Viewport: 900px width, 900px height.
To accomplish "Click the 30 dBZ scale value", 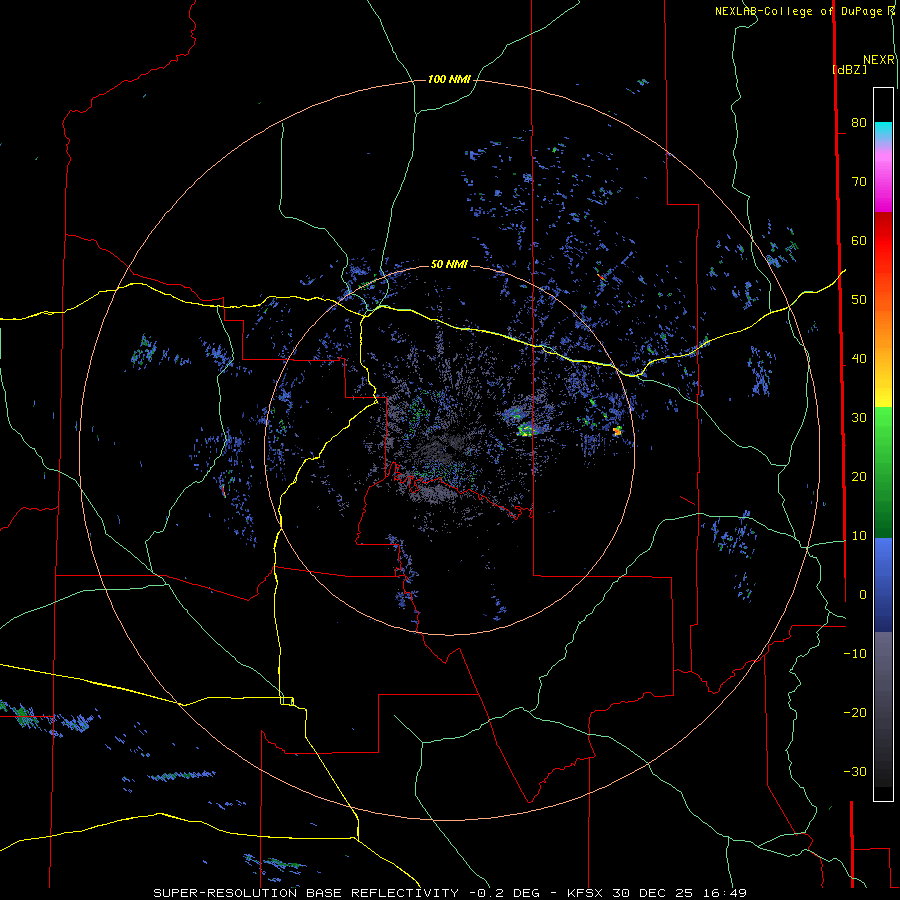I will click(x=859, y=418).
